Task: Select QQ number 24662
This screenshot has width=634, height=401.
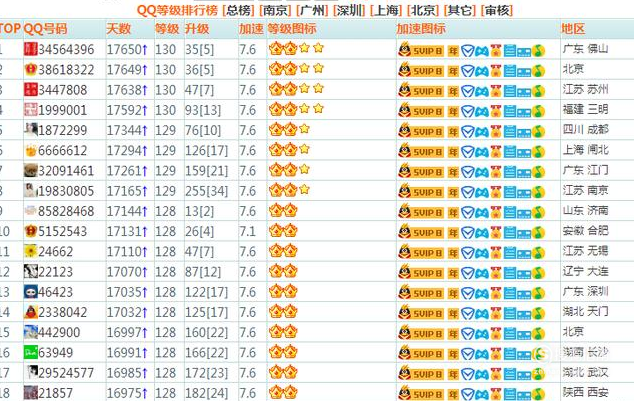Action: click(56, 251)
